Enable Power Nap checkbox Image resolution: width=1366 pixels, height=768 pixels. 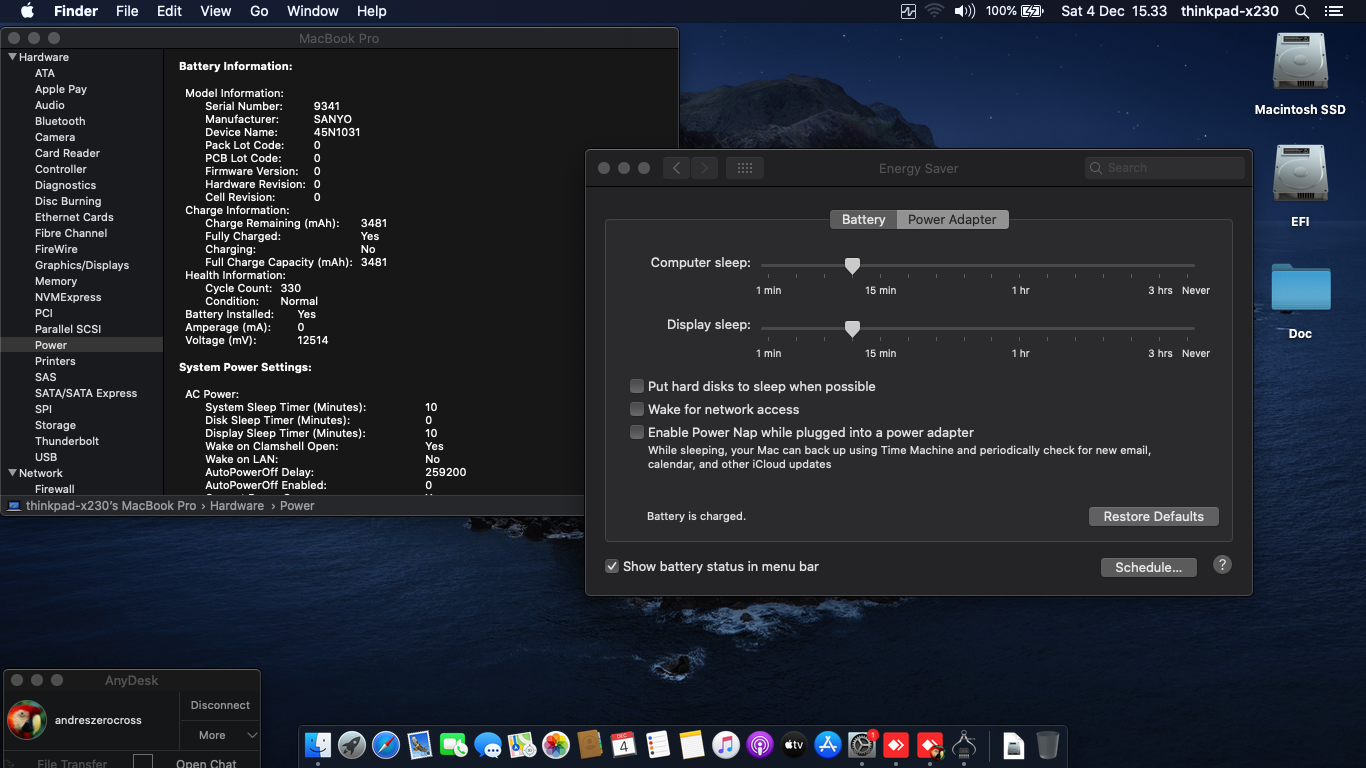637,432
